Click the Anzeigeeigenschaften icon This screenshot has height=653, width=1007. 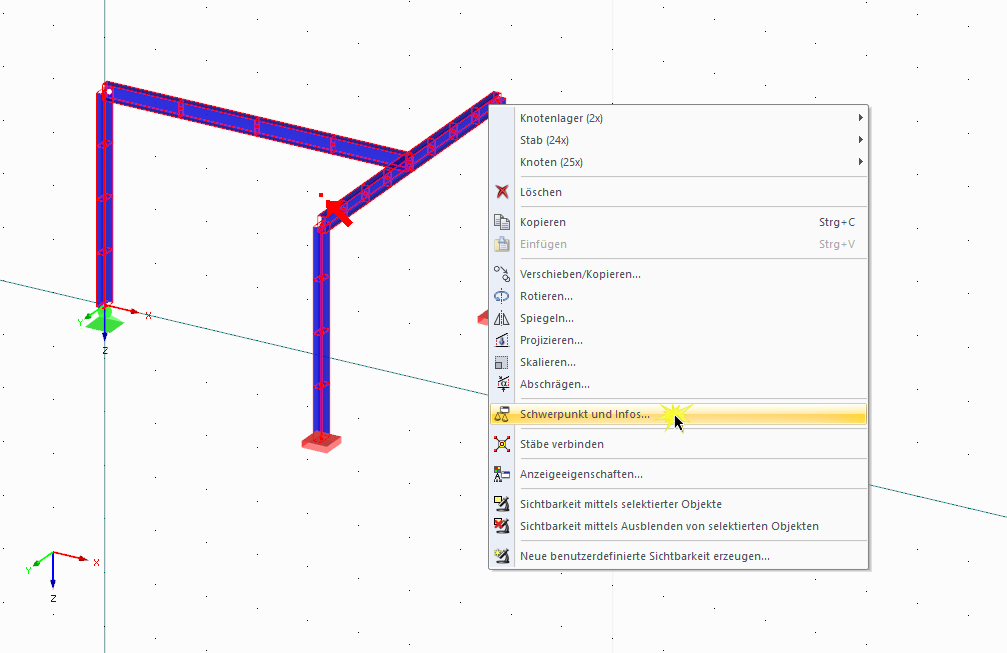pos(502,475)
